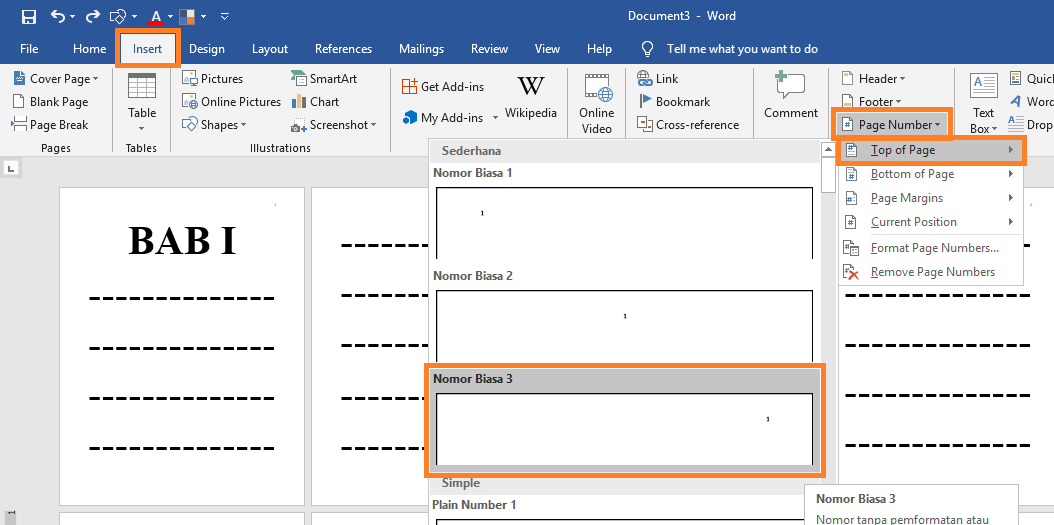
Task: Add a new Comment
Action: [x=790, y=96]
